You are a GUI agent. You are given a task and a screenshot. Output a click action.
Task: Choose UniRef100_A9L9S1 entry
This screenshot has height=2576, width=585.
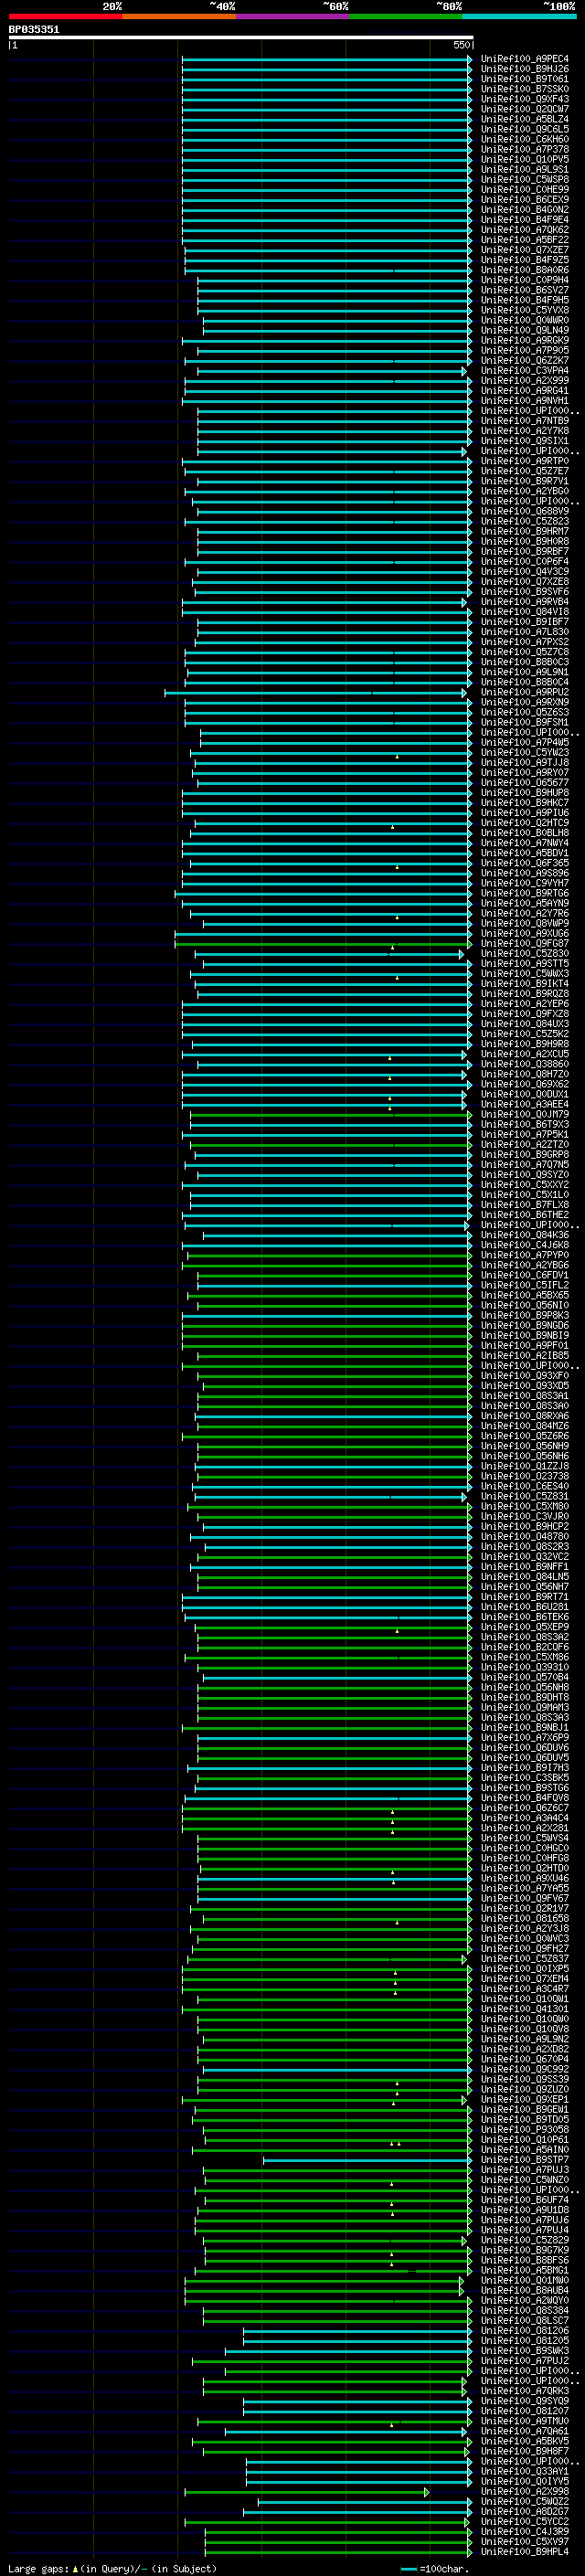(x=524, y=169)
